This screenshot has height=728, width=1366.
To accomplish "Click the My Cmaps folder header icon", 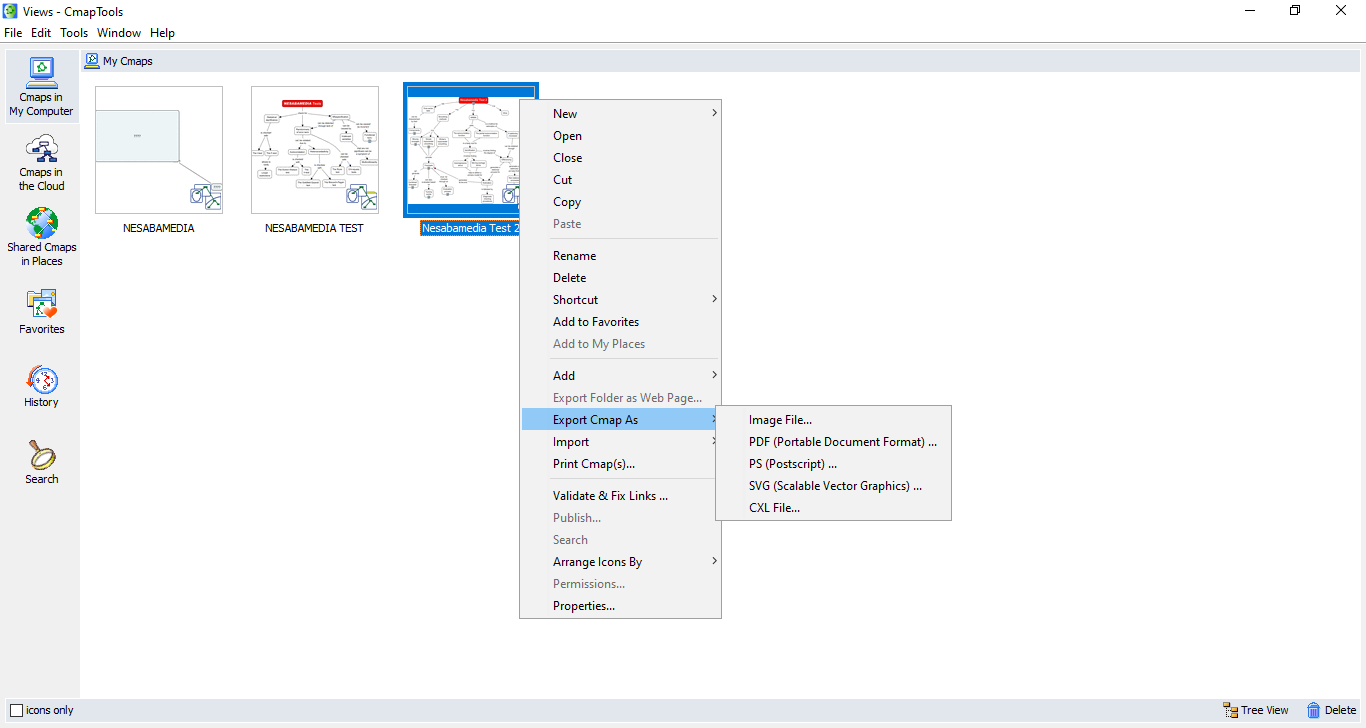I will tap(92, 61).
